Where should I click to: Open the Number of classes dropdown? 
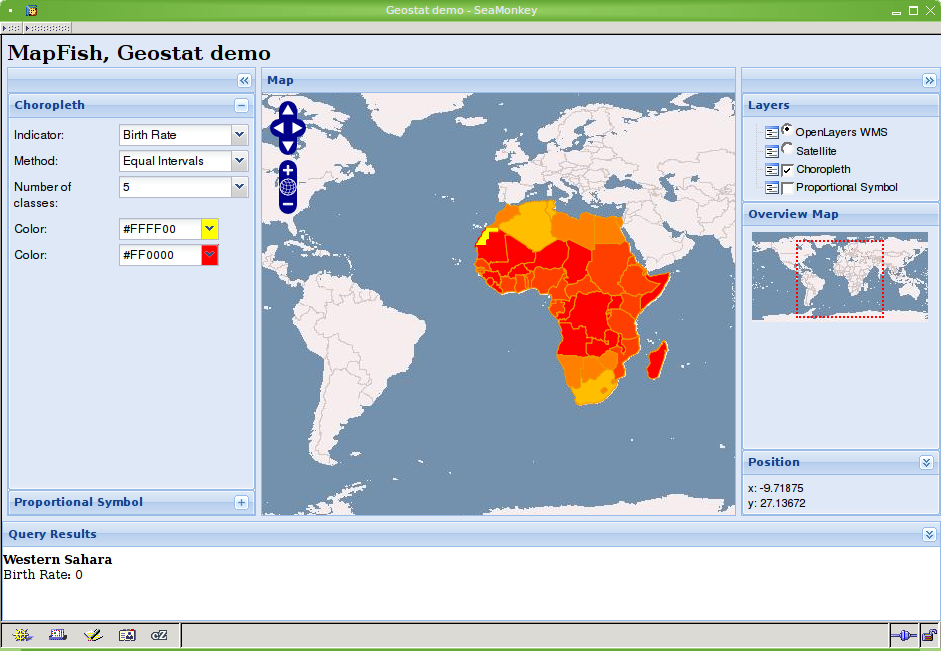click(x=239, y=187)
